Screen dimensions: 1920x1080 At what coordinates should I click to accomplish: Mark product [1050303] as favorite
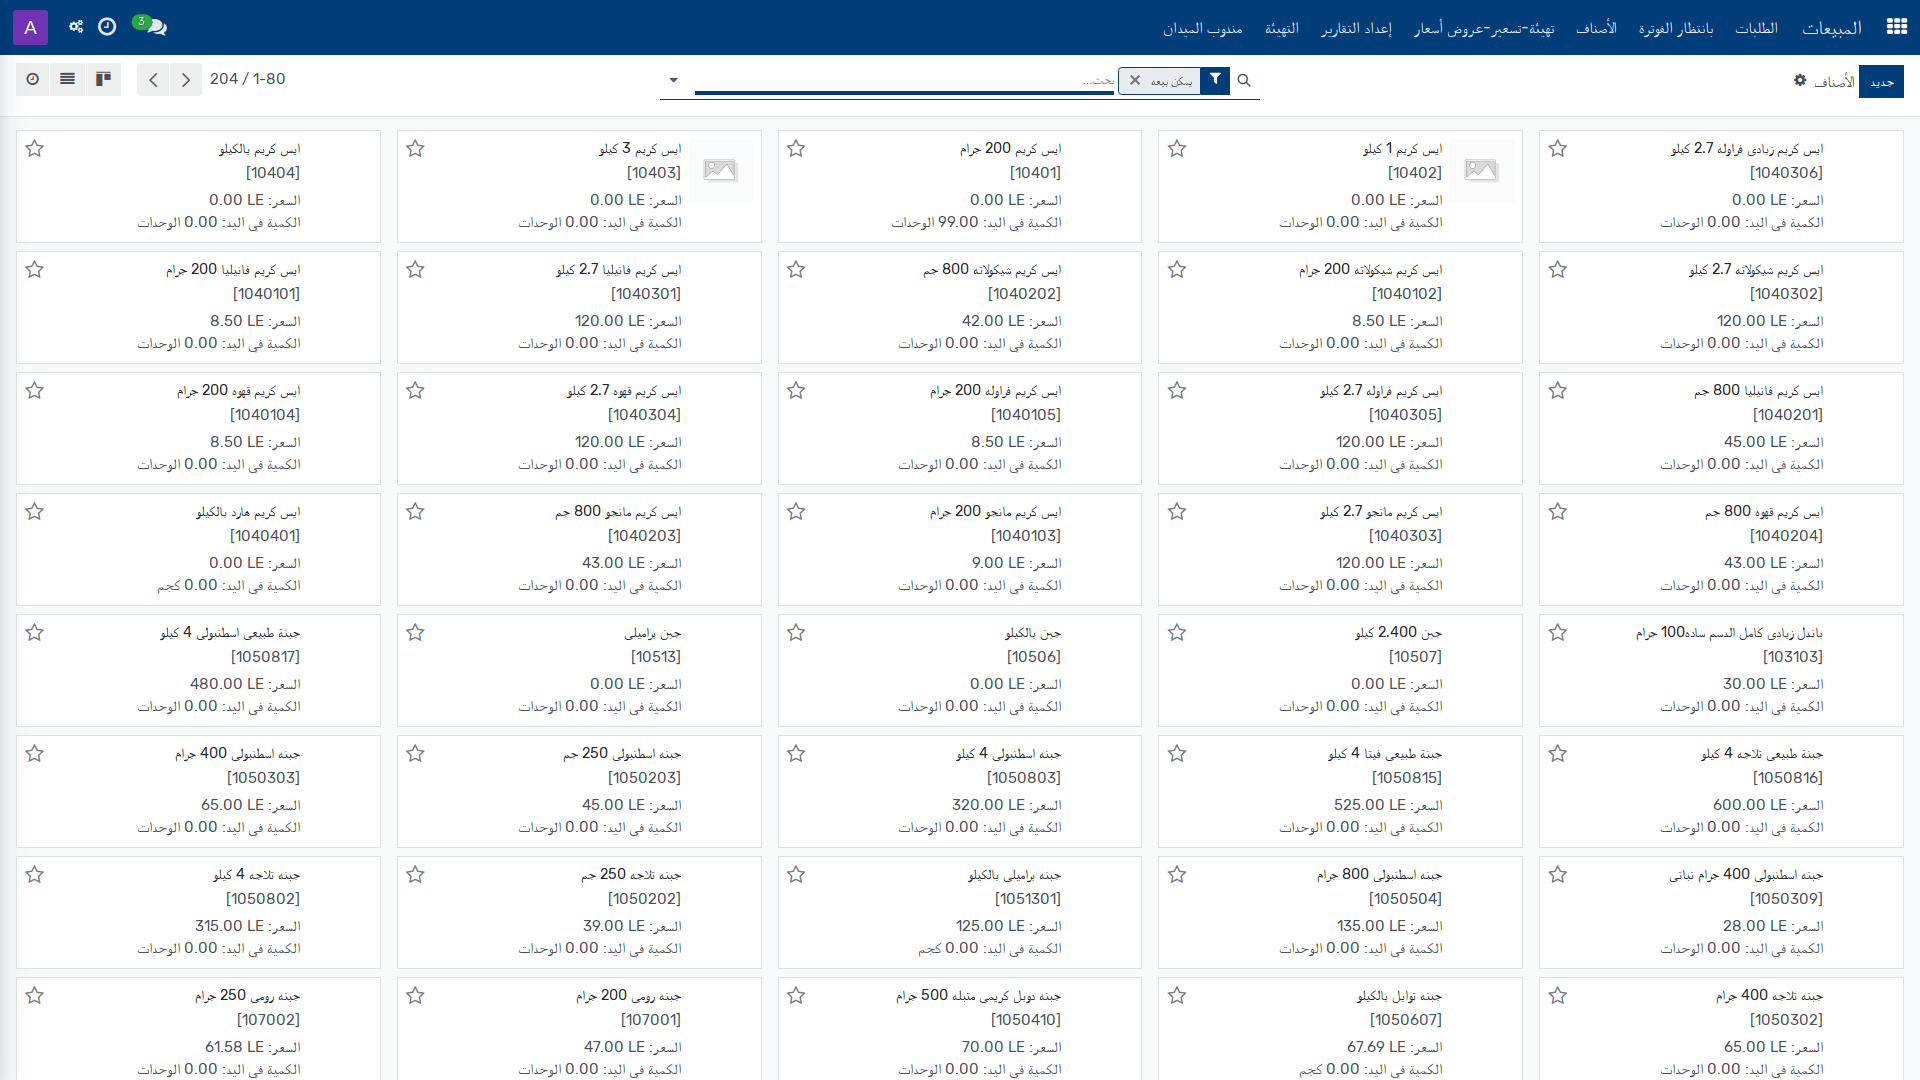pos(35,754)
